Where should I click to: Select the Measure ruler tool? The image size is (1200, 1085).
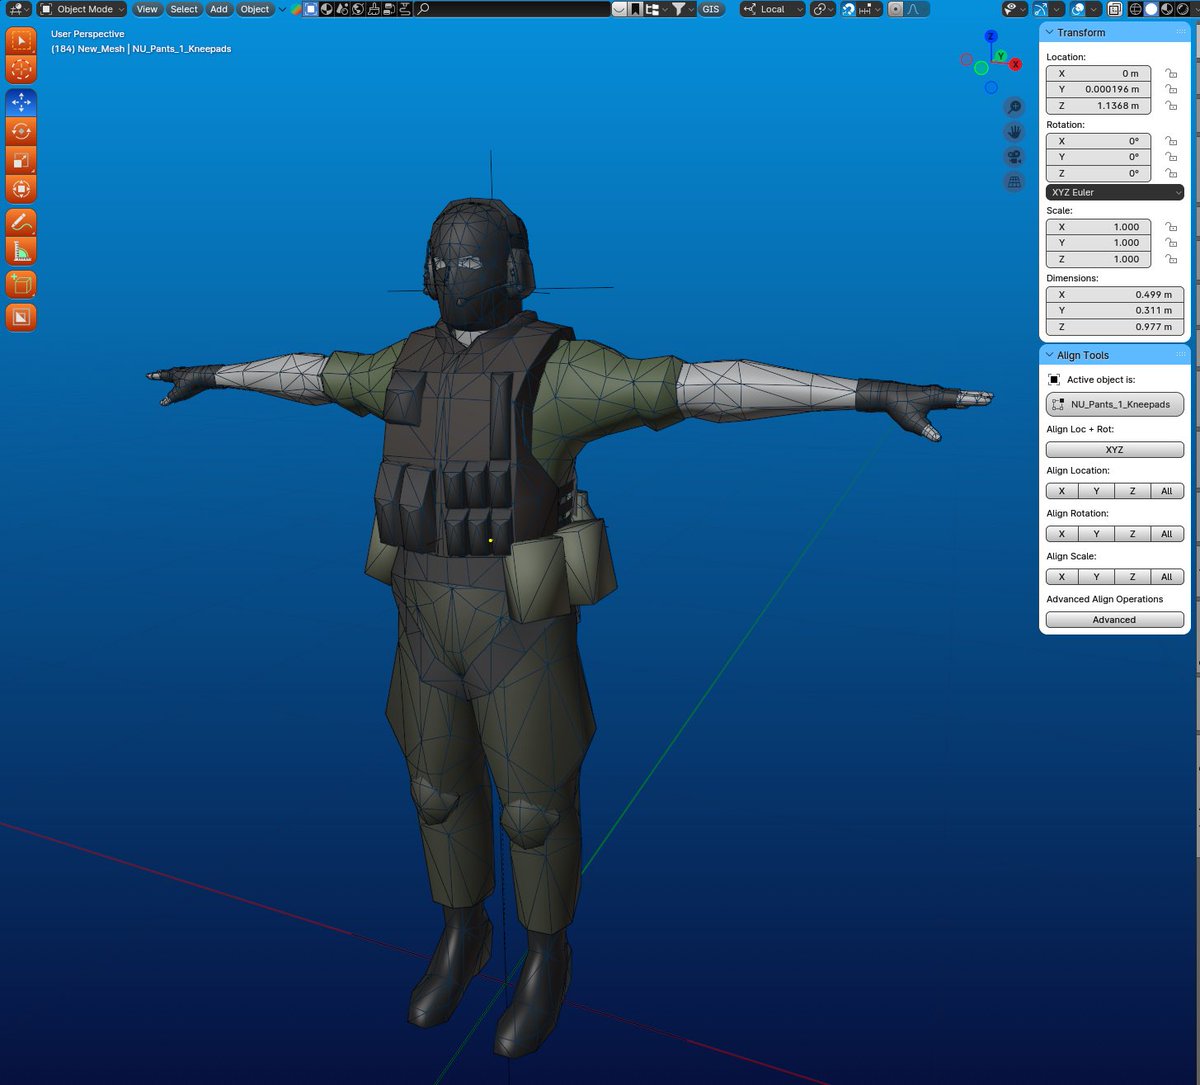(x=21, y=251)
